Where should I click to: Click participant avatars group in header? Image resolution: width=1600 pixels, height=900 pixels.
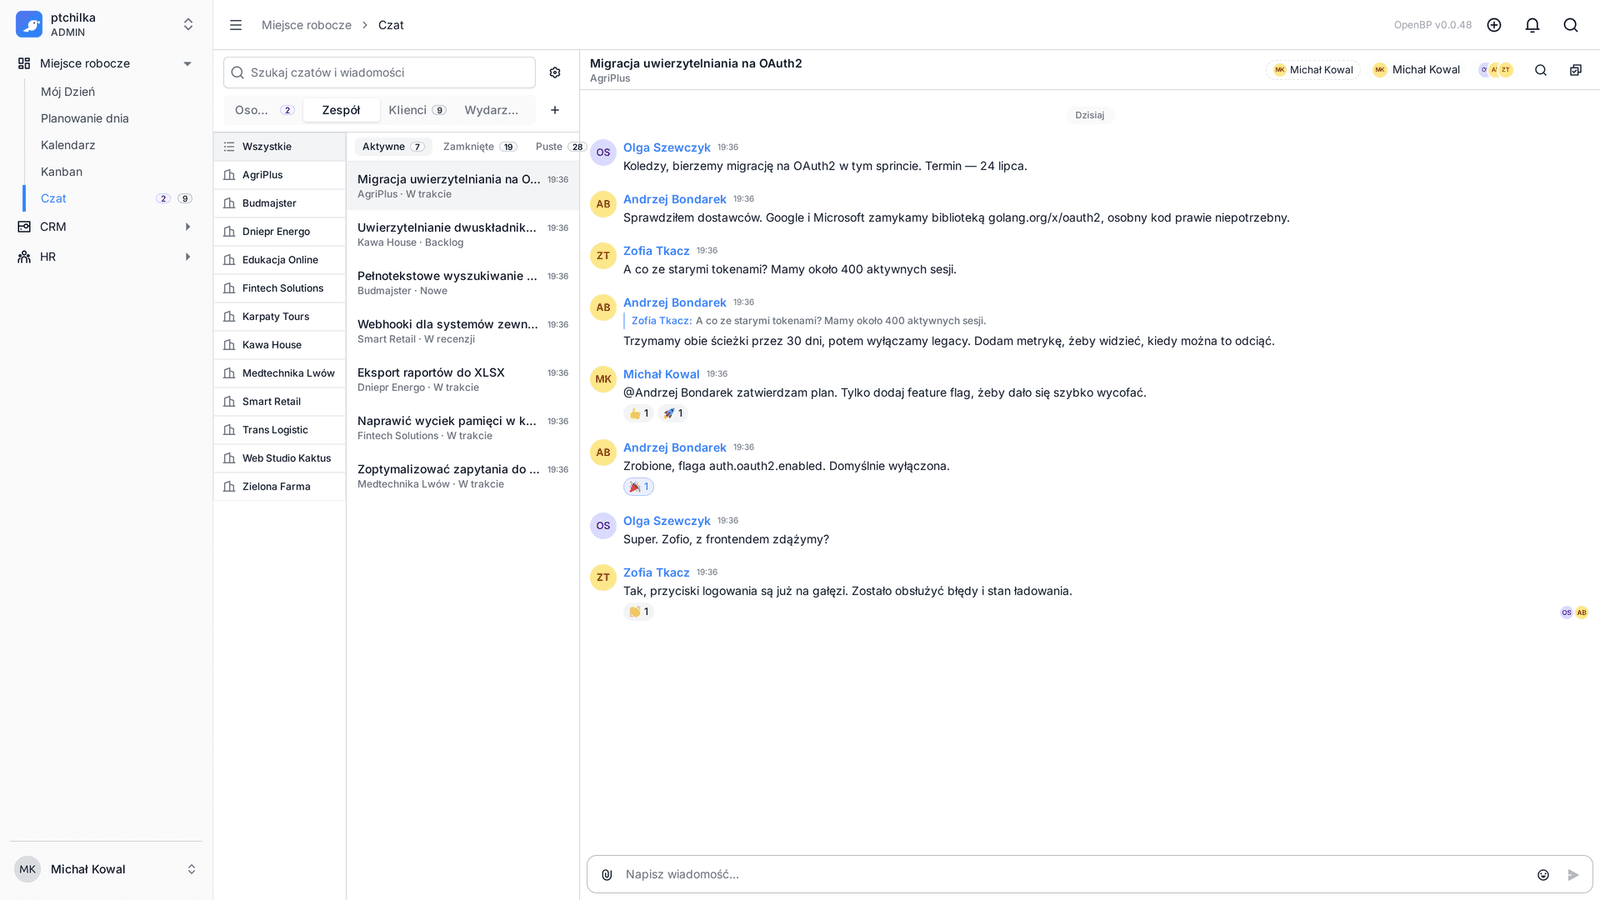pyautogui.click(x=1496, y=70)
